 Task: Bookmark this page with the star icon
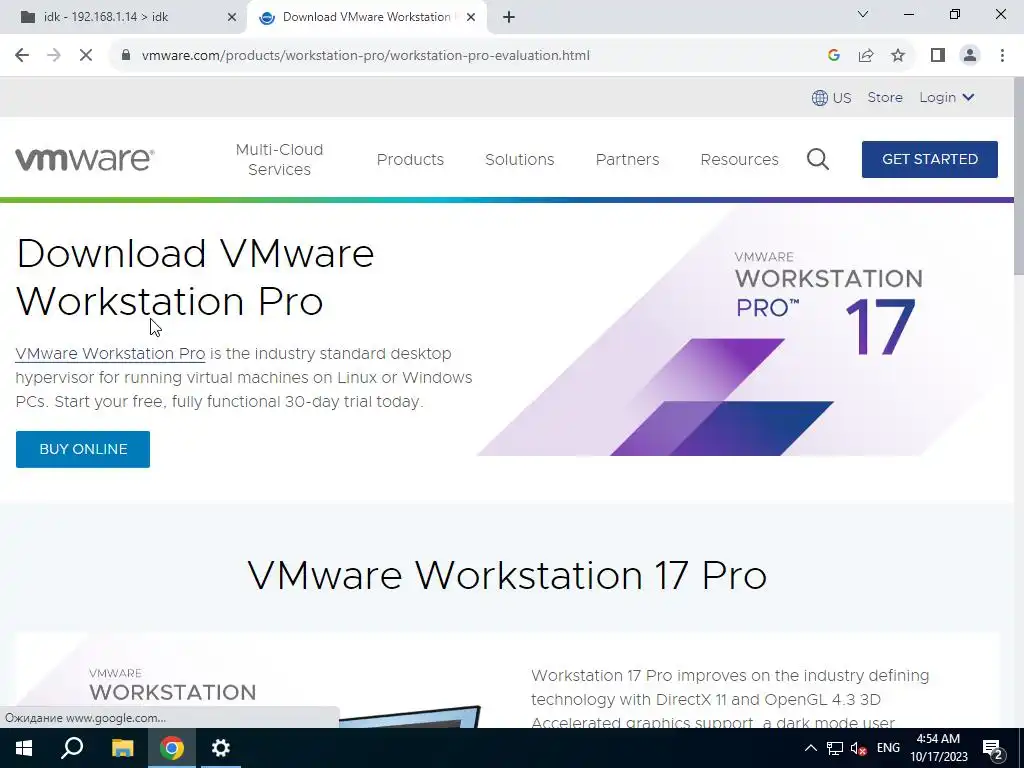coord(898,56)
